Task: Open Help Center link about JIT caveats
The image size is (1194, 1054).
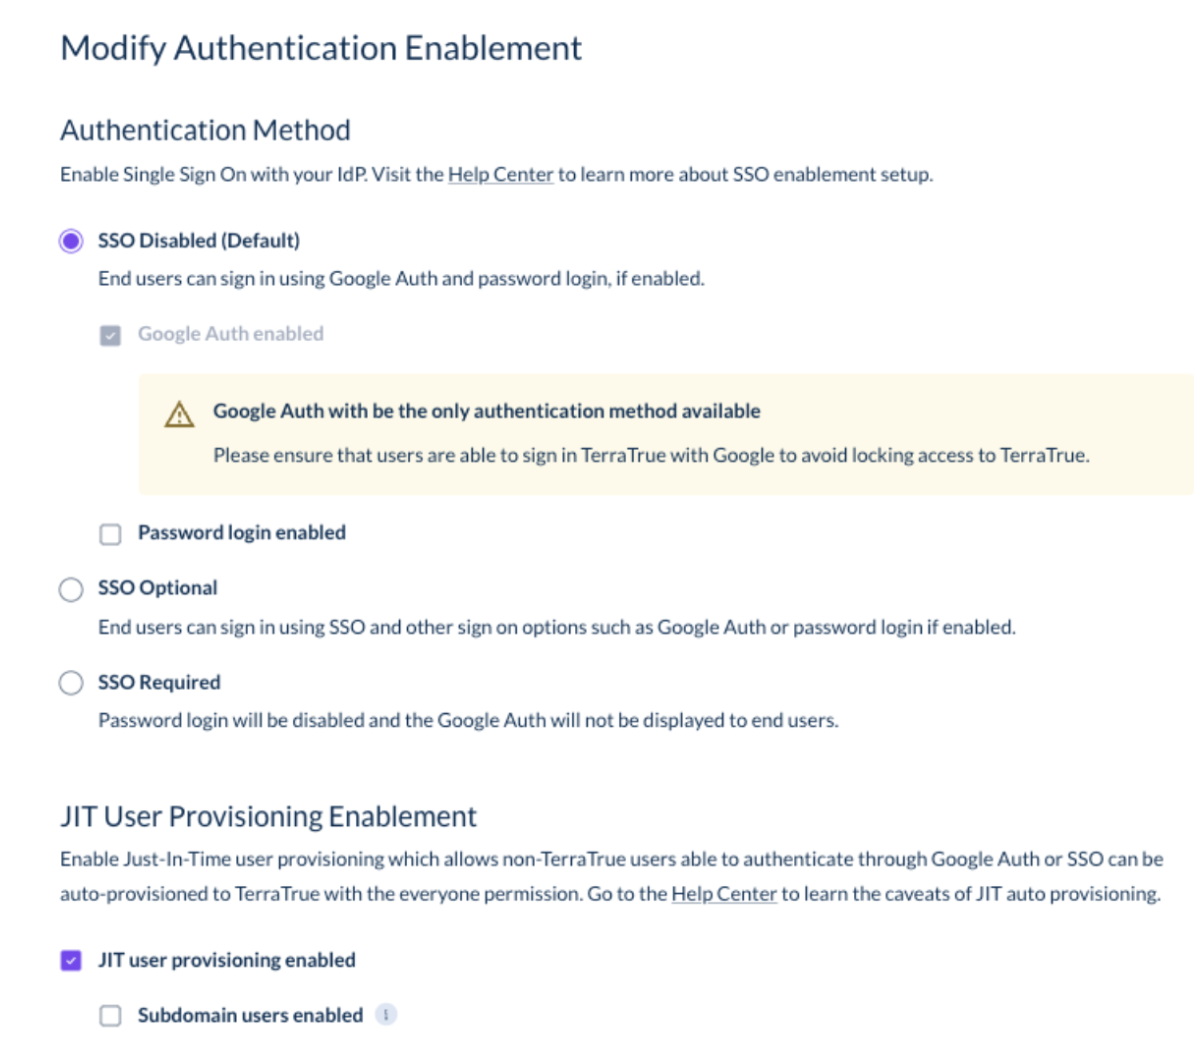Action: tap(723, 893)
